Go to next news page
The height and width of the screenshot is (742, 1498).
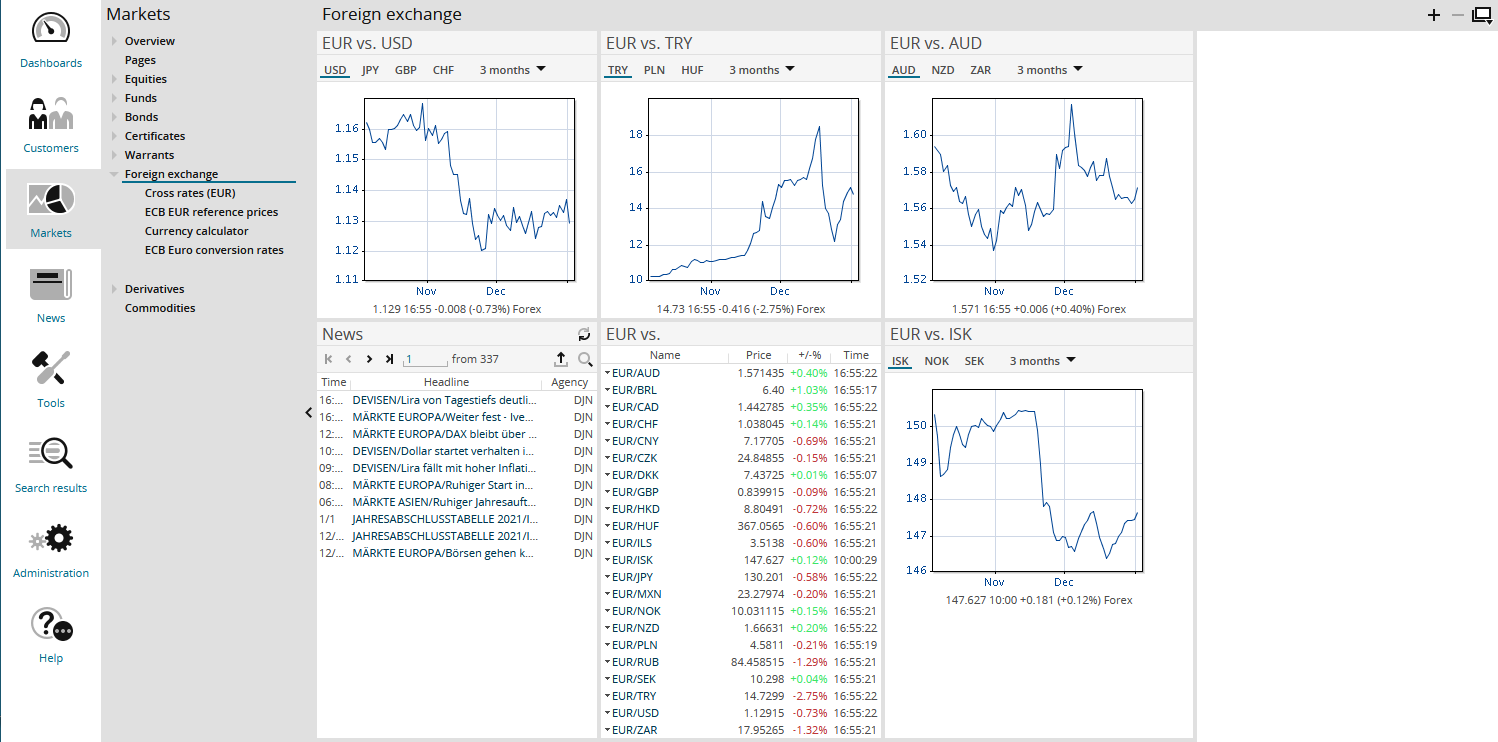point(369,359)
